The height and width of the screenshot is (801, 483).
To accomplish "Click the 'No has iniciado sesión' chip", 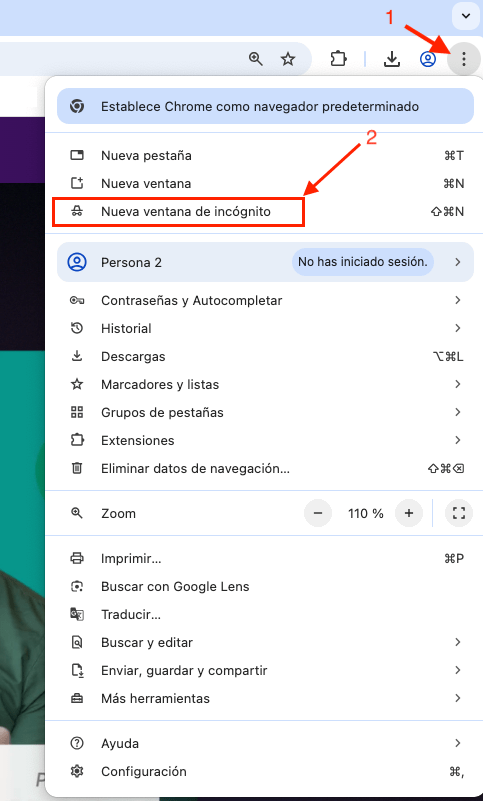I will tap(362, 262).
